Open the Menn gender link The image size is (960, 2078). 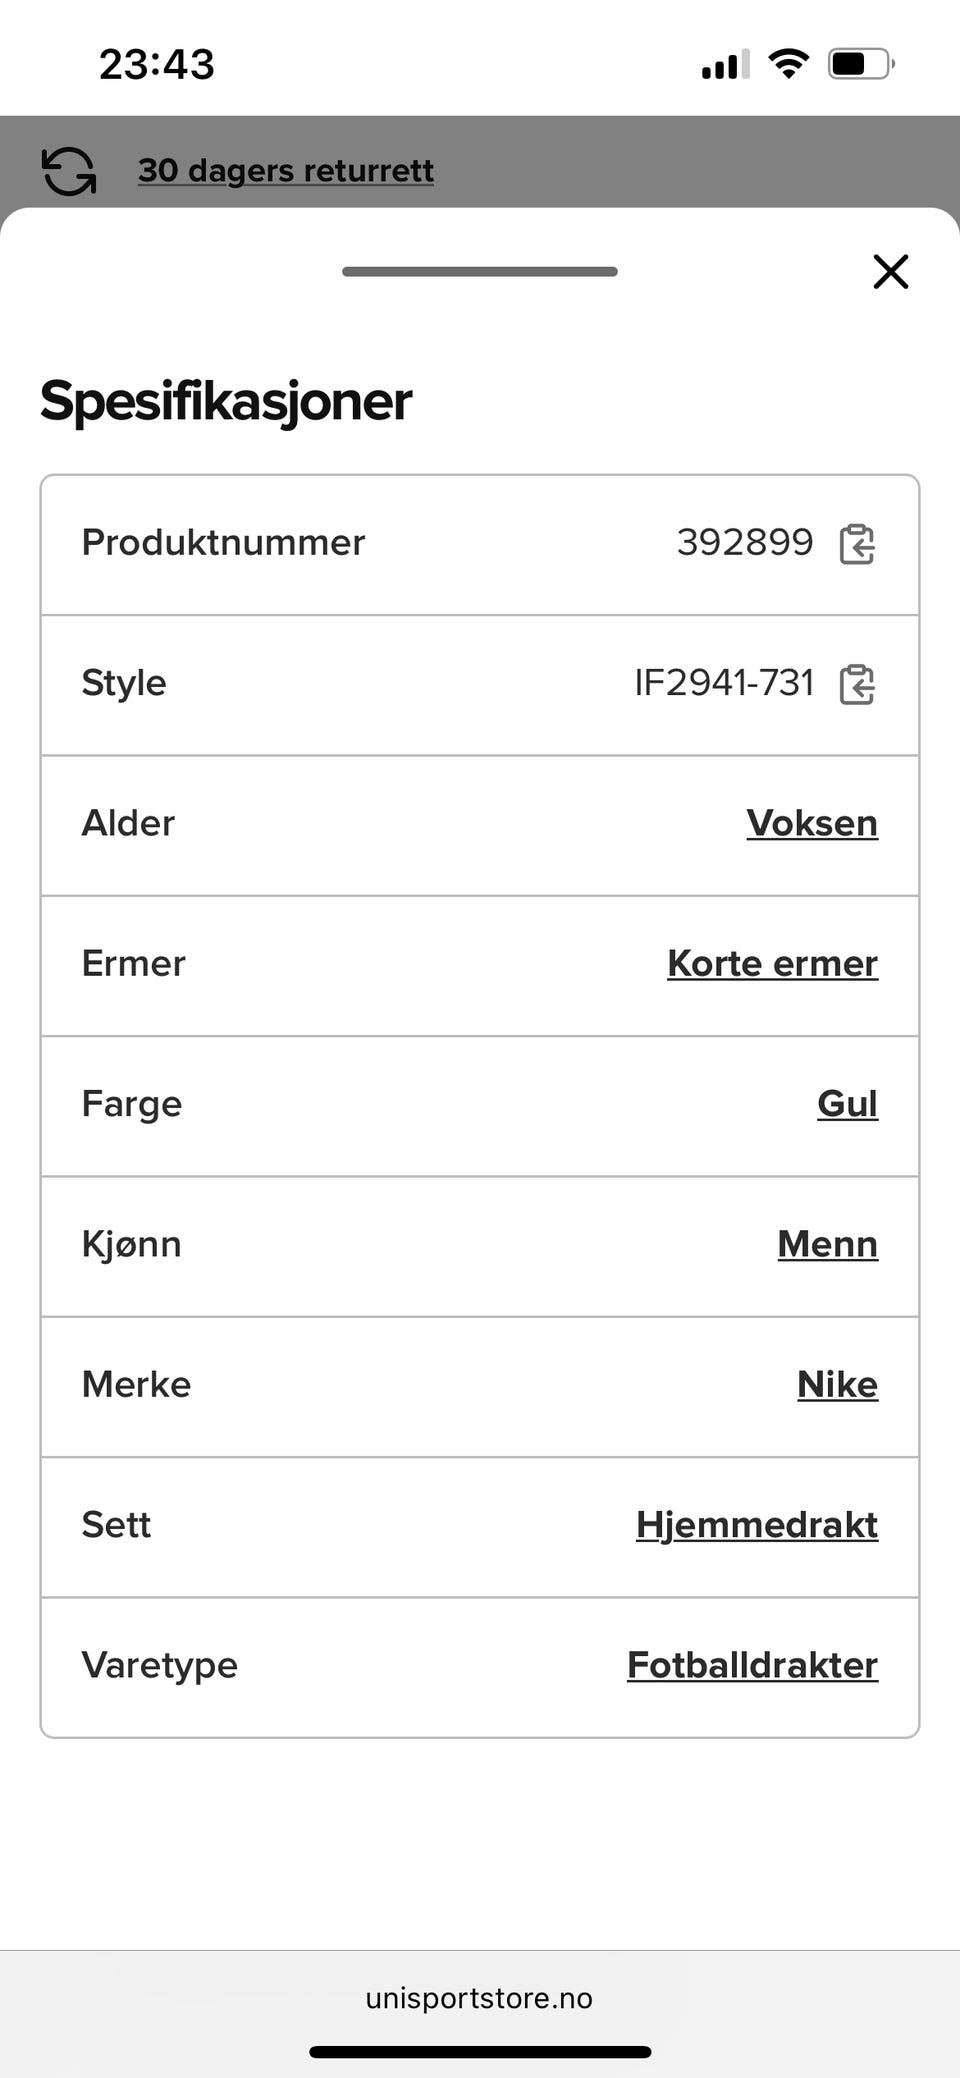point(827,1244)
